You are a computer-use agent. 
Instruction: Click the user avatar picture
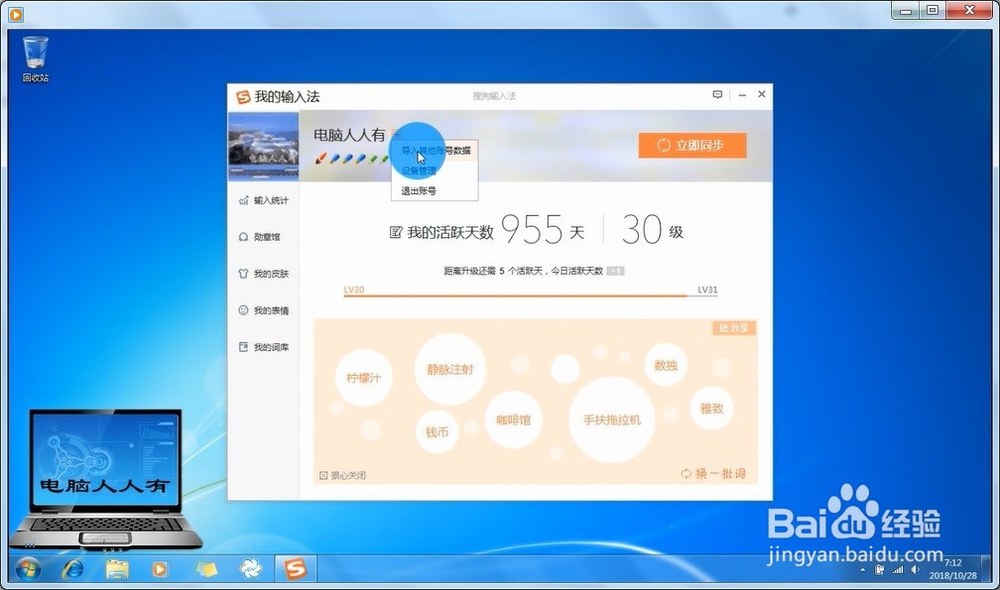click(x=263, y=146)
